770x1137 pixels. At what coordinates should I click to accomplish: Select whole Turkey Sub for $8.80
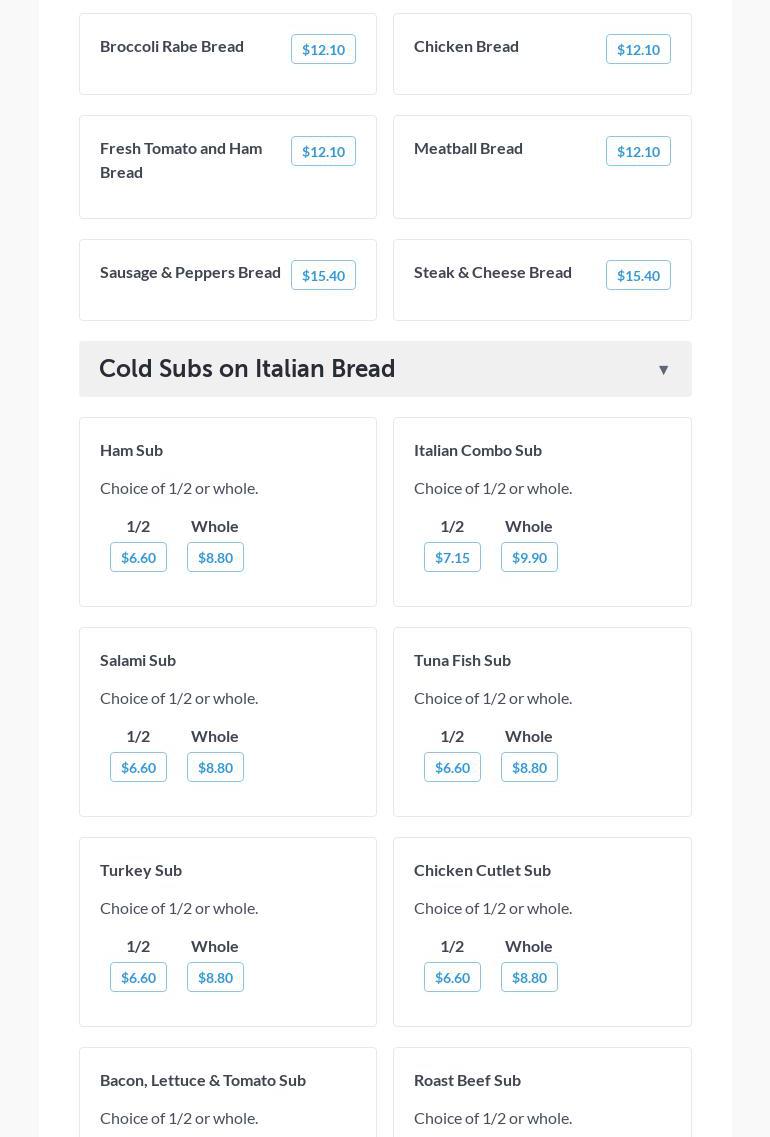(x=215, y=977)
